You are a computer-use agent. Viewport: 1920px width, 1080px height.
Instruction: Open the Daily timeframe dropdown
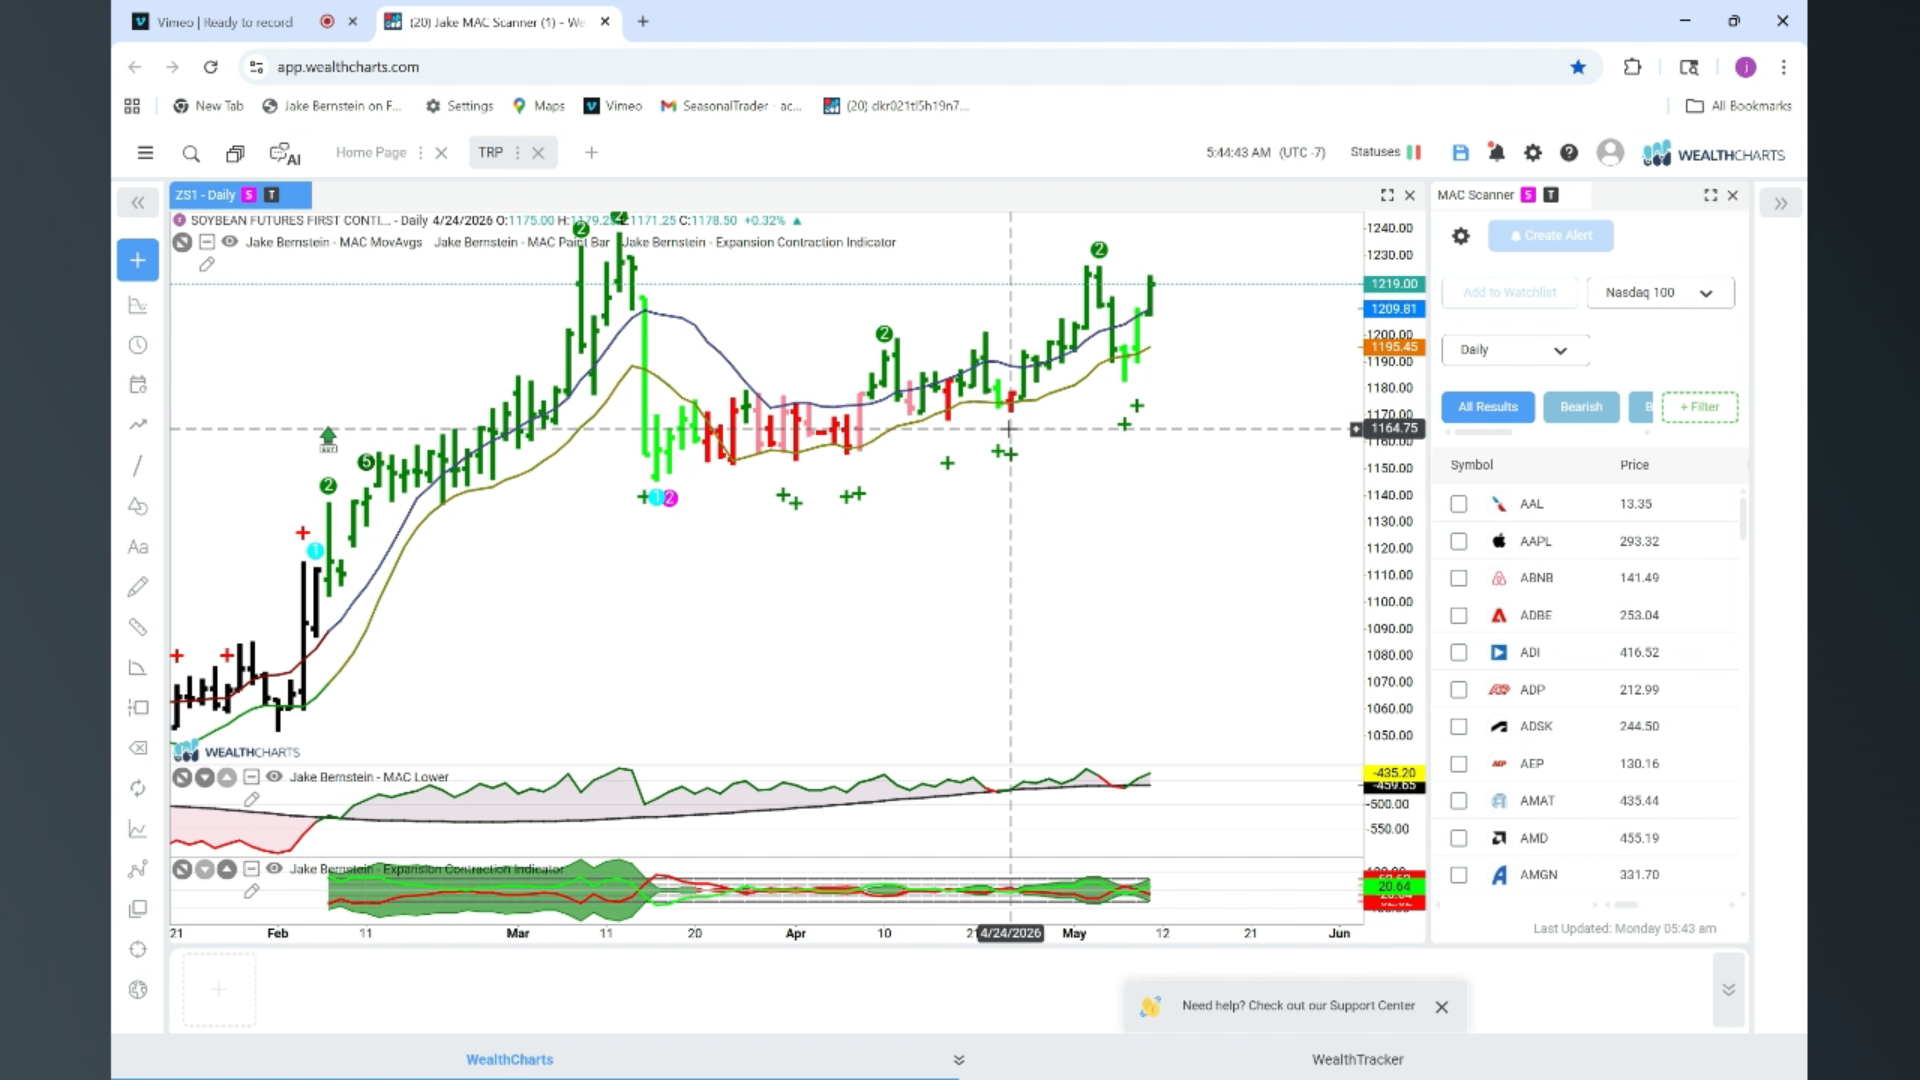pyautogui.click(x=1515, y=350)
